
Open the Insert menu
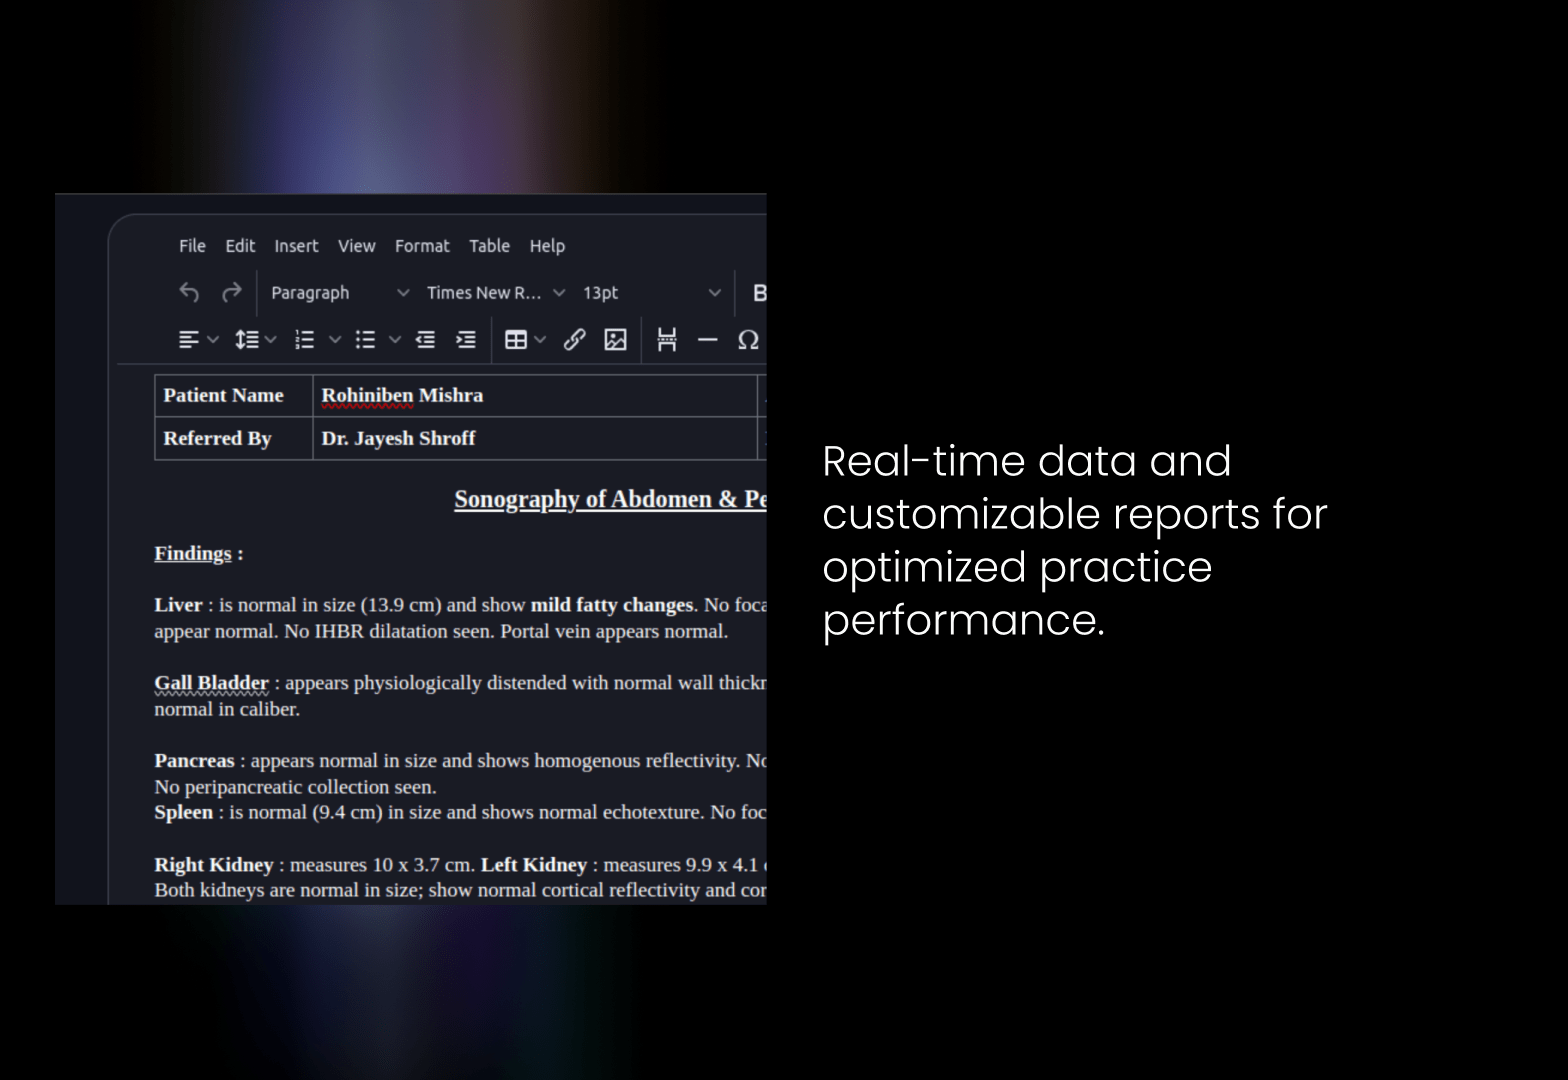296,246
